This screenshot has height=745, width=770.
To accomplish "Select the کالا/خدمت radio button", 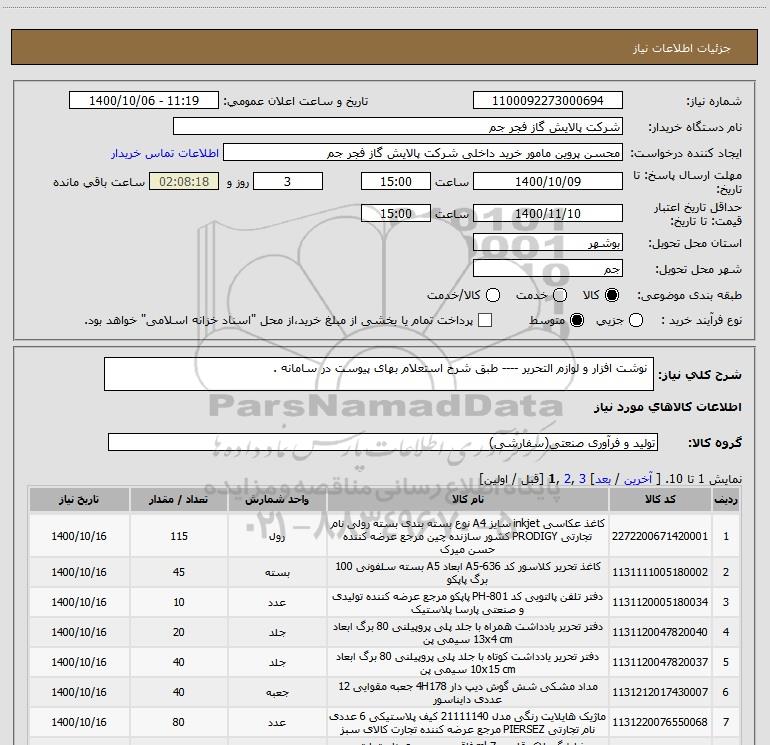I will point(493,295).
